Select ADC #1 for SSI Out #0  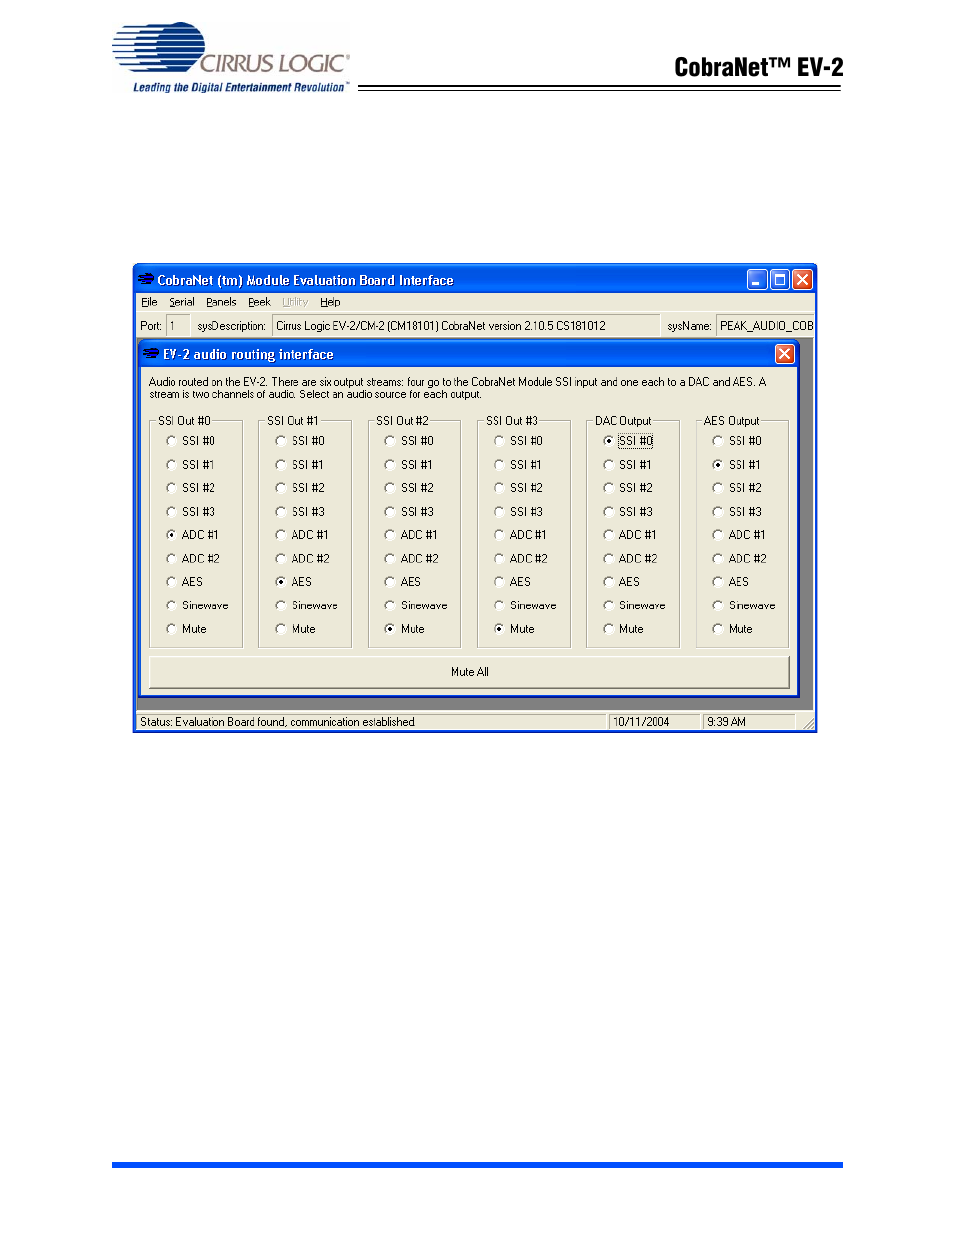[171, 535]
